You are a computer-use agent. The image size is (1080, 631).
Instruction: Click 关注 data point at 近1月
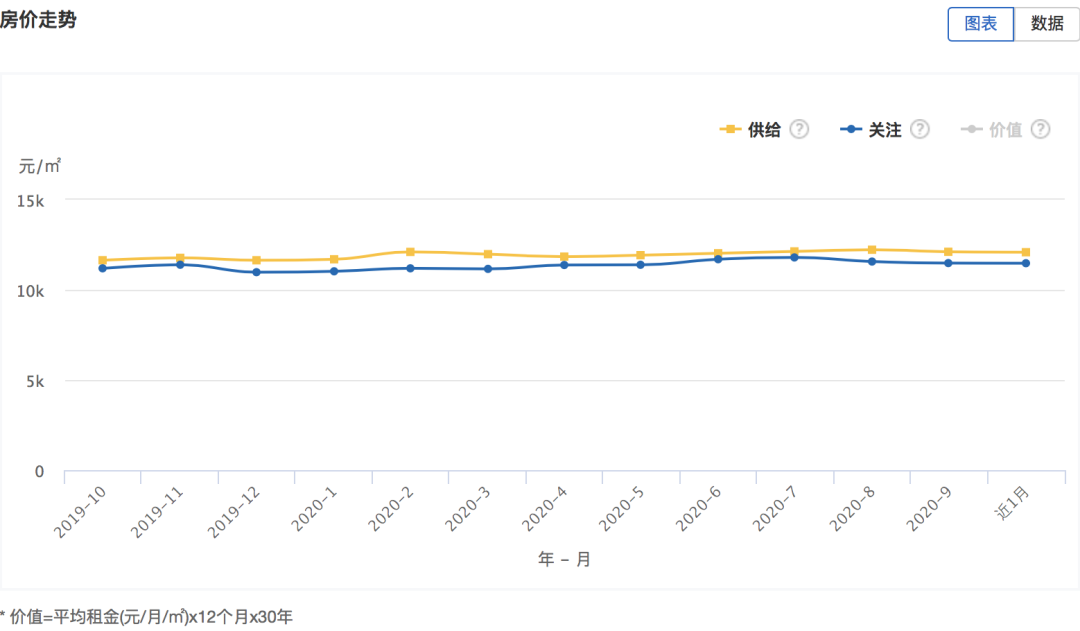(x=1026, y=263)
